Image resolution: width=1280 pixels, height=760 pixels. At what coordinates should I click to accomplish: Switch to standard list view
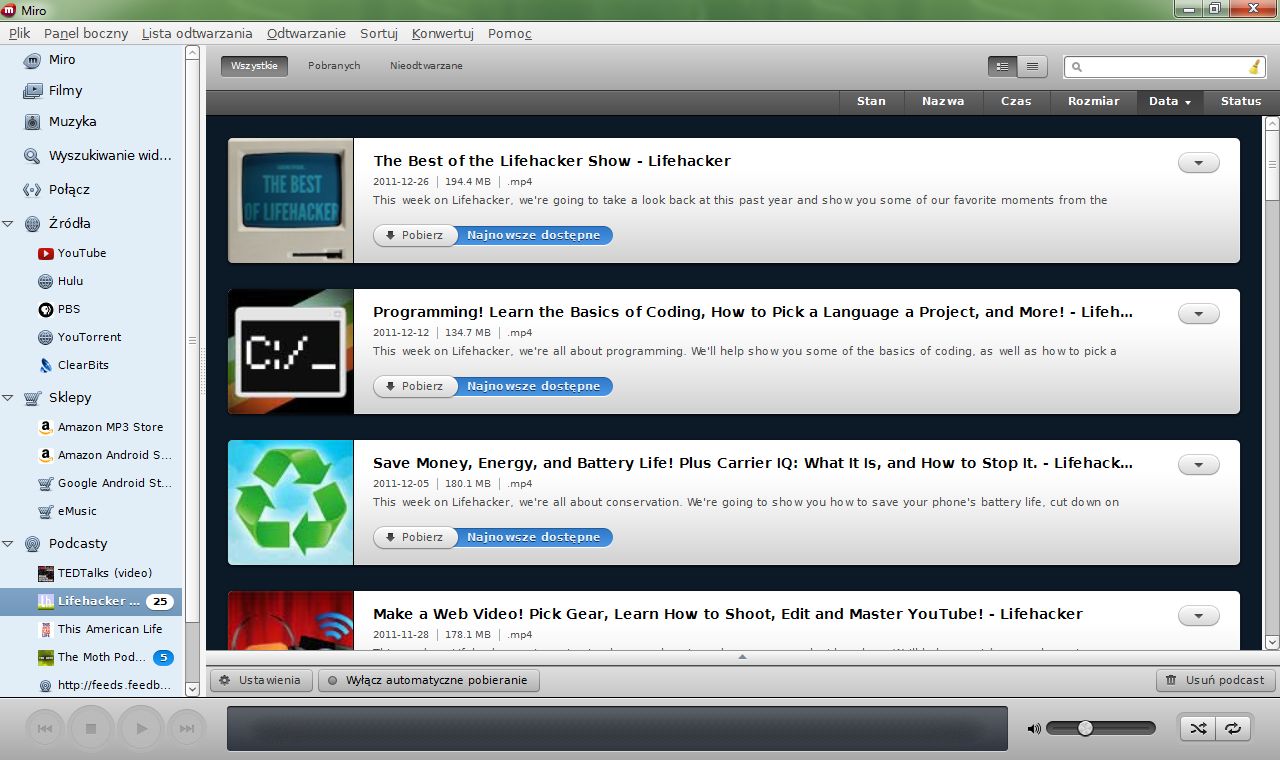coord(1003,67)
